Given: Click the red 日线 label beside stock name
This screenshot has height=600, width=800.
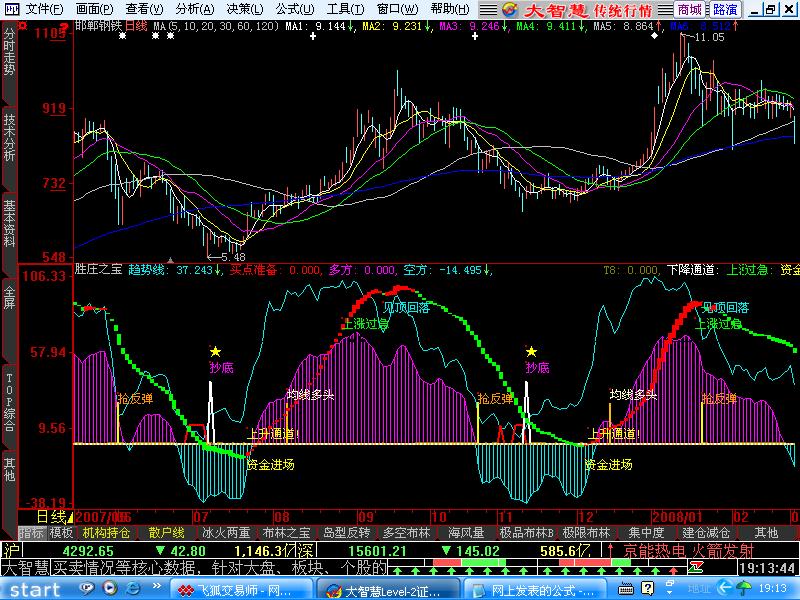Looking at the screenshot, I should point(137,26).
